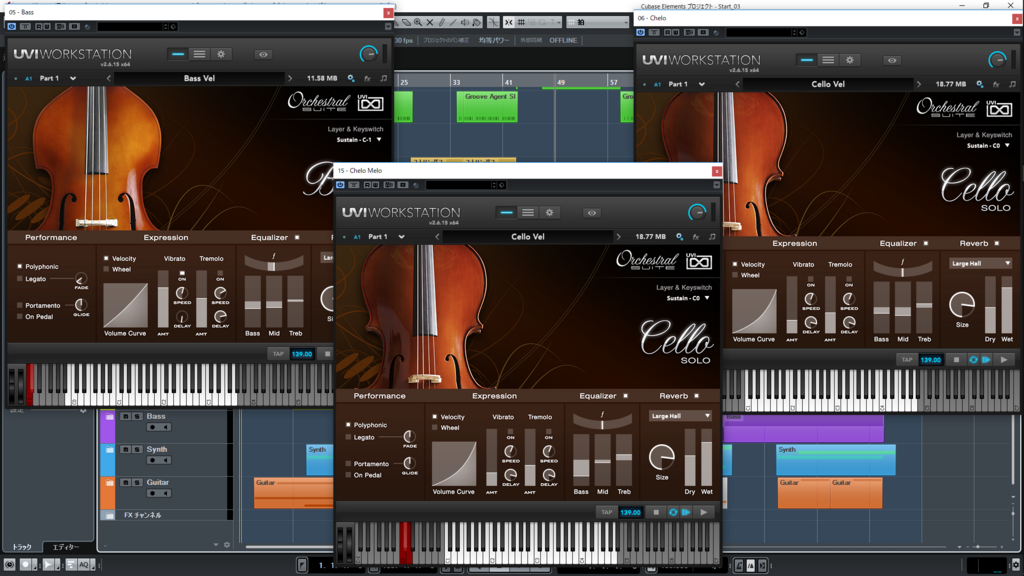The height and width of the screenshot is (576, 1024).
Task: Click fx icon in Bass window
Action: click(x=368, y=78)
